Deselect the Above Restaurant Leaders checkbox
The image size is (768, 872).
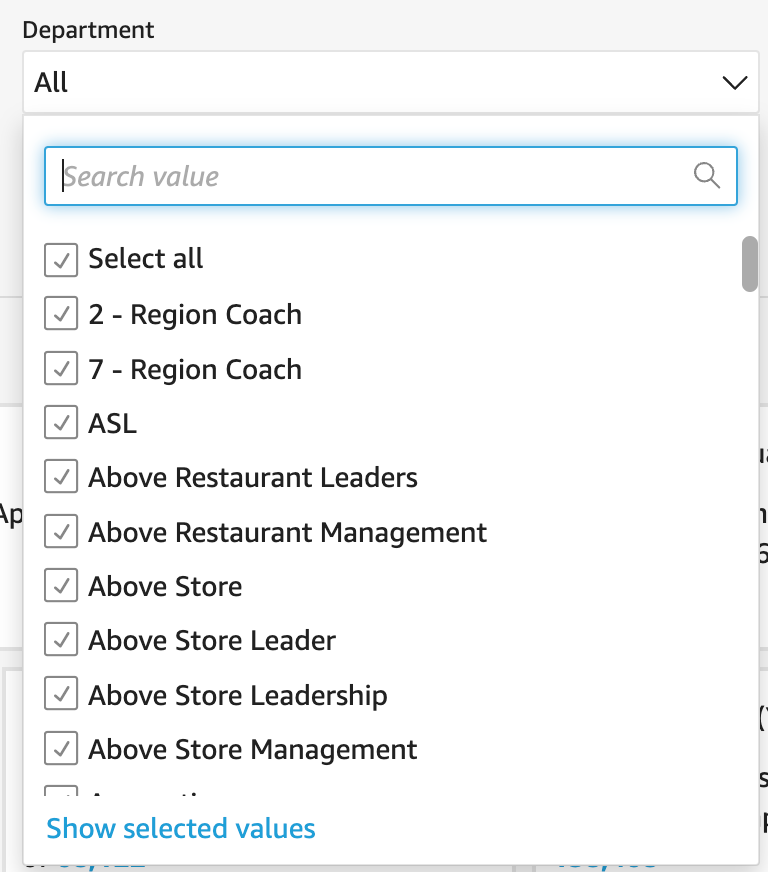(61, 478)
